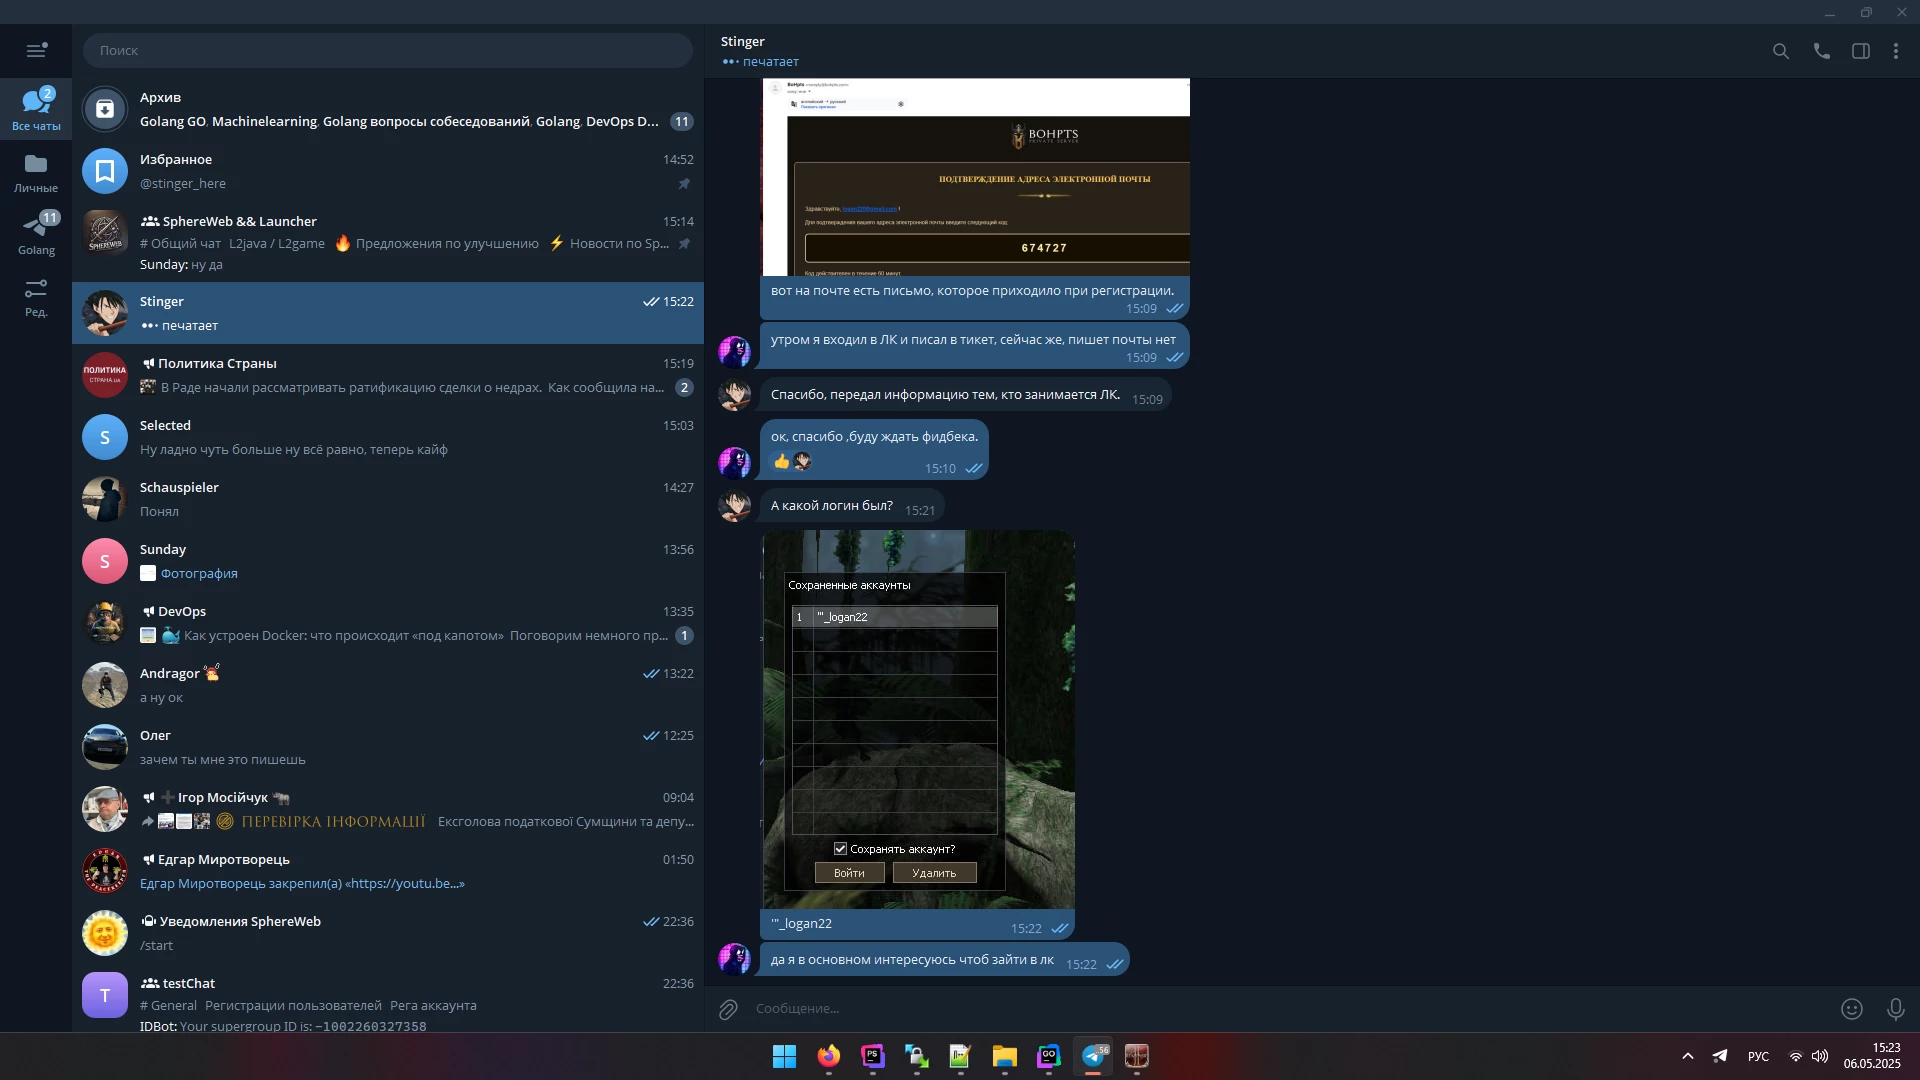Open the emoji picker smiley icon
The image size is (1920, 1080).
[x=1852, y=1009]
